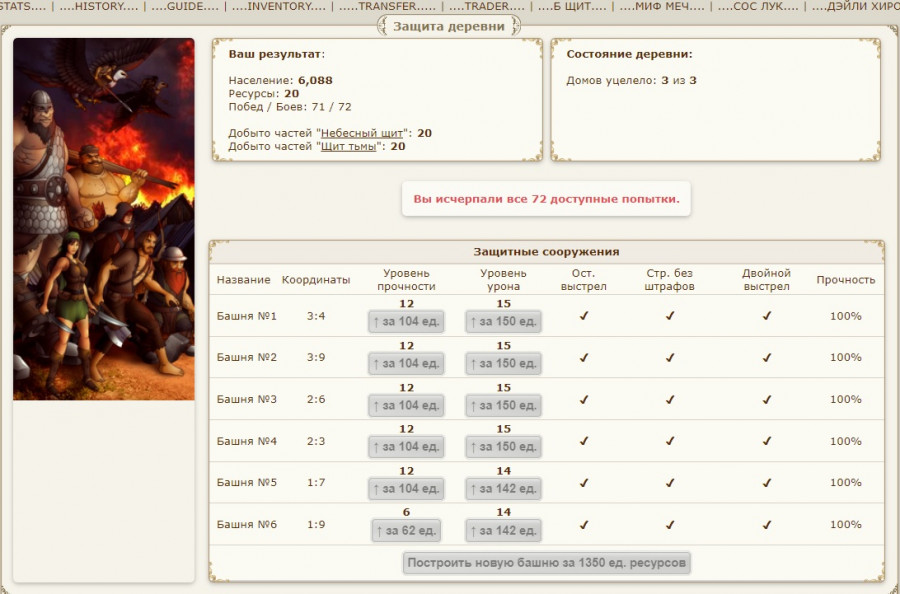
Task: Upgrade Башня №5 durability for 104 ед.
Action: click(x=406, y=488)
